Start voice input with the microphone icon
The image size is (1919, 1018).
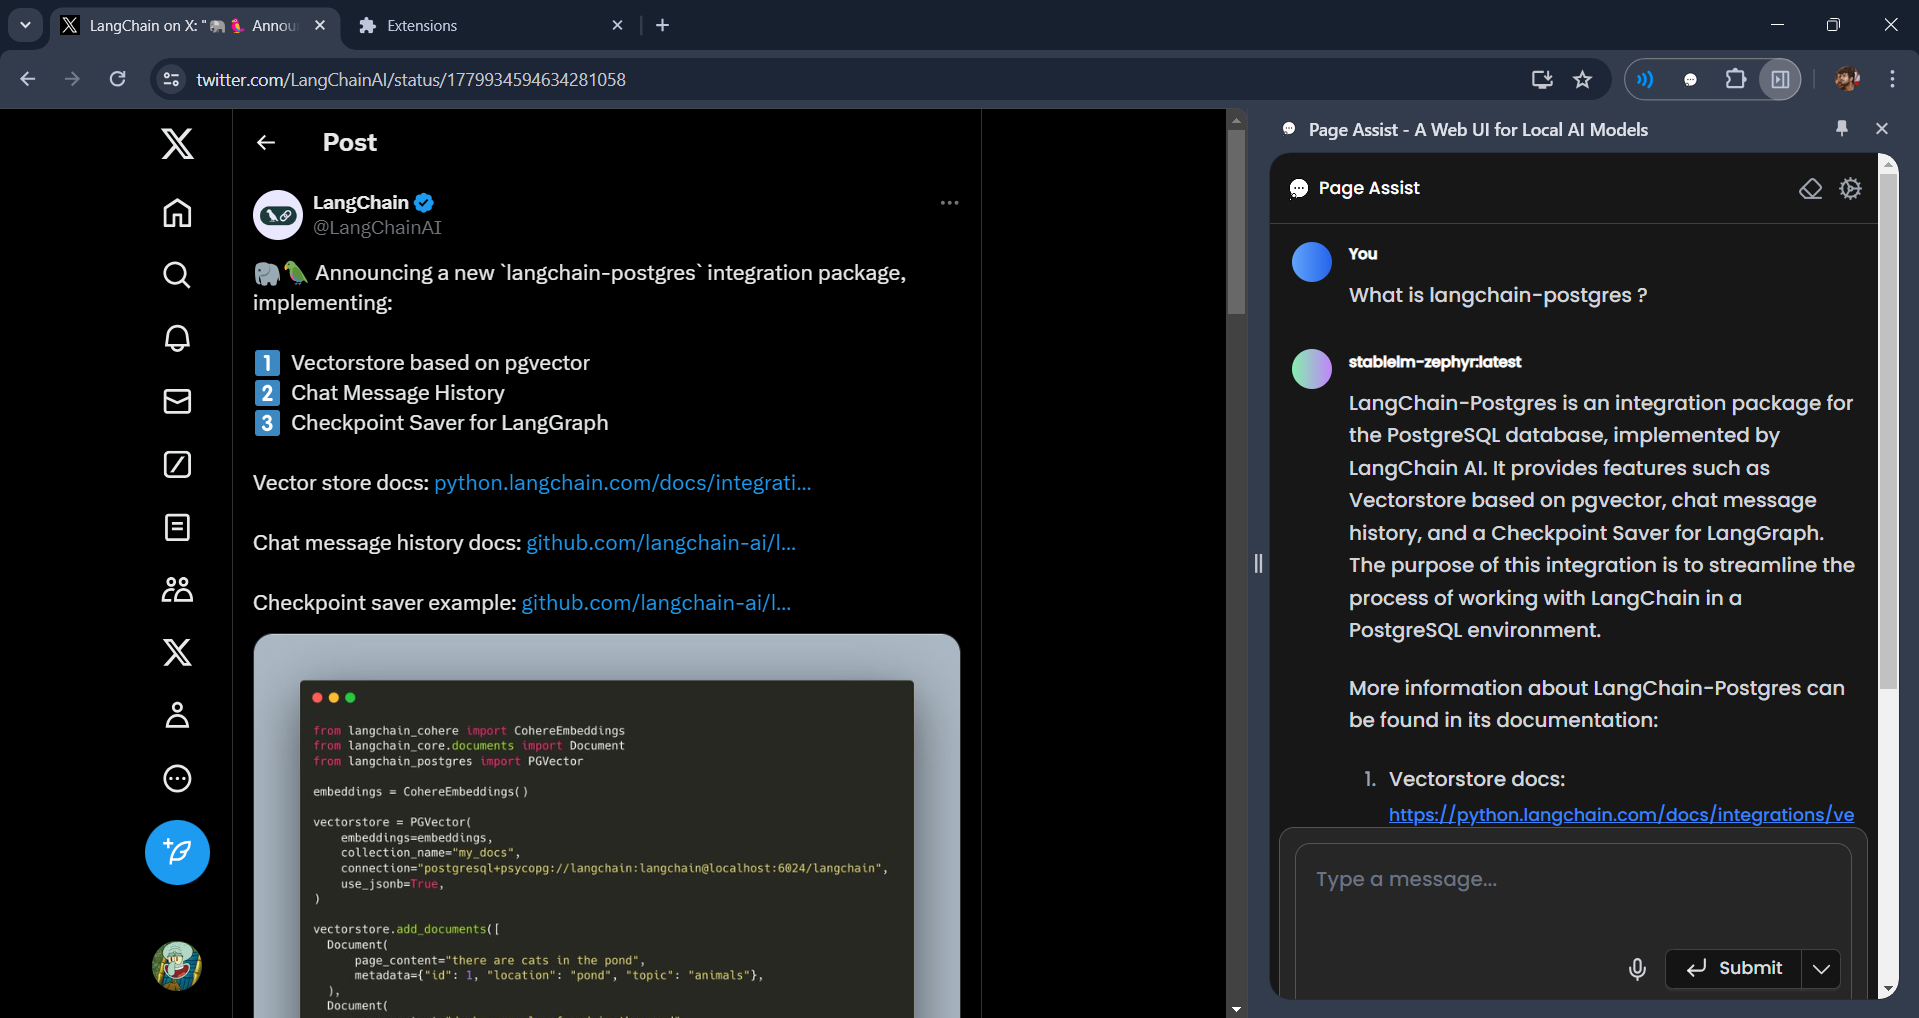(1637, 968)
